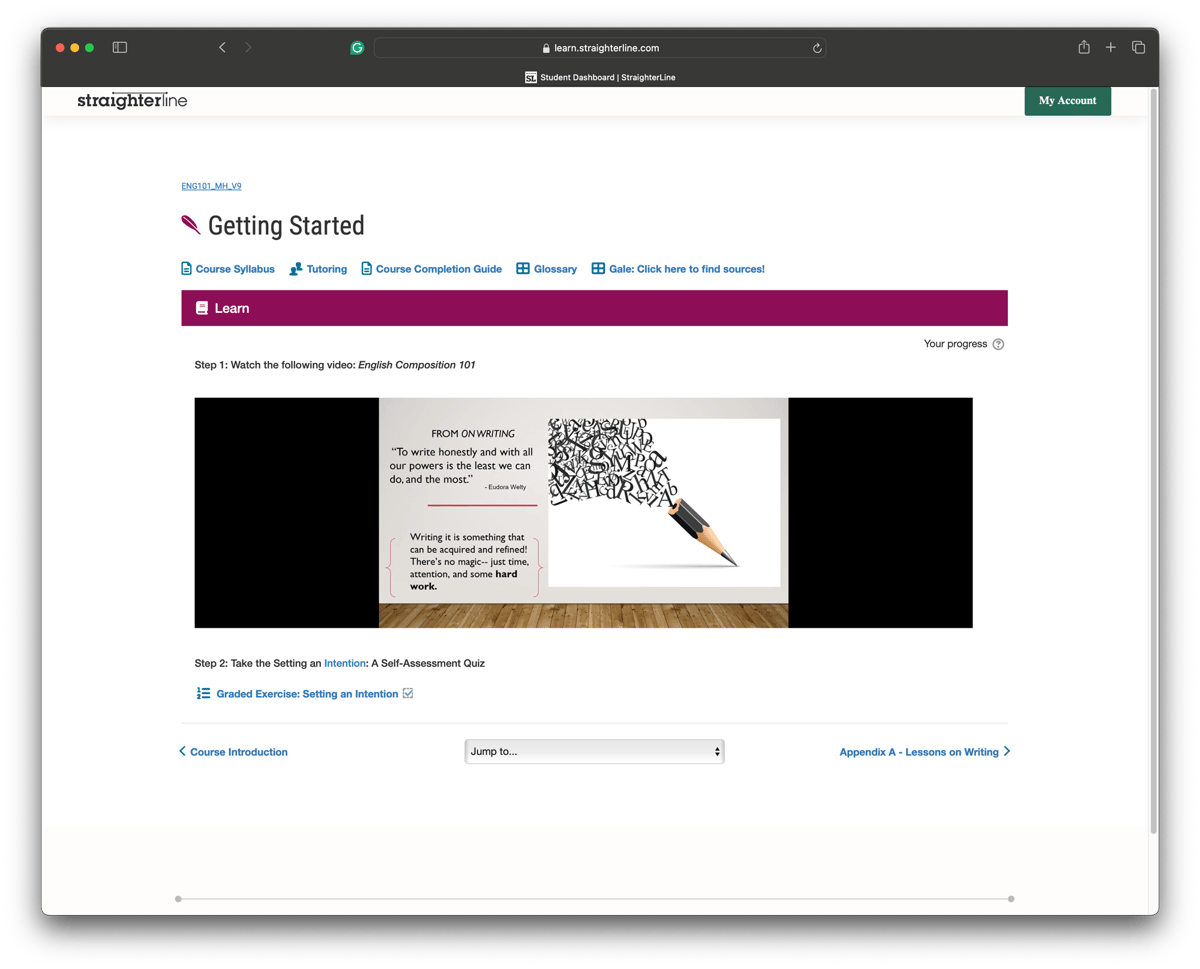Click the pink quill icon beside Getting Started

190,224
